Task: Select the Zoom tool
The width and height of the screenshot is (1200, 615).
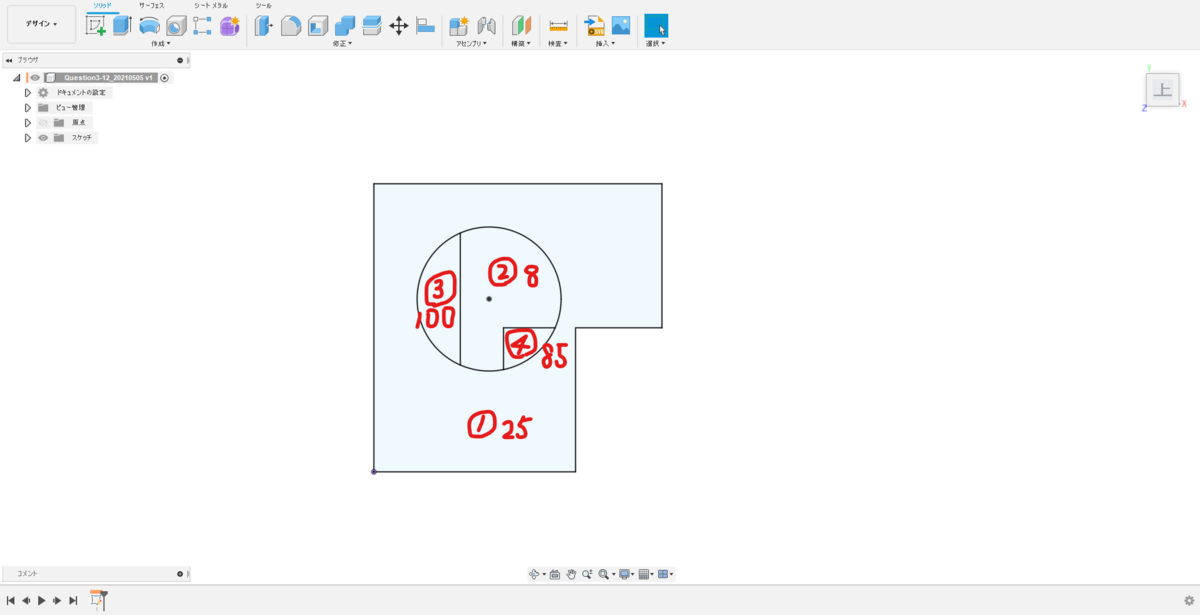Action: click(587, 574)
